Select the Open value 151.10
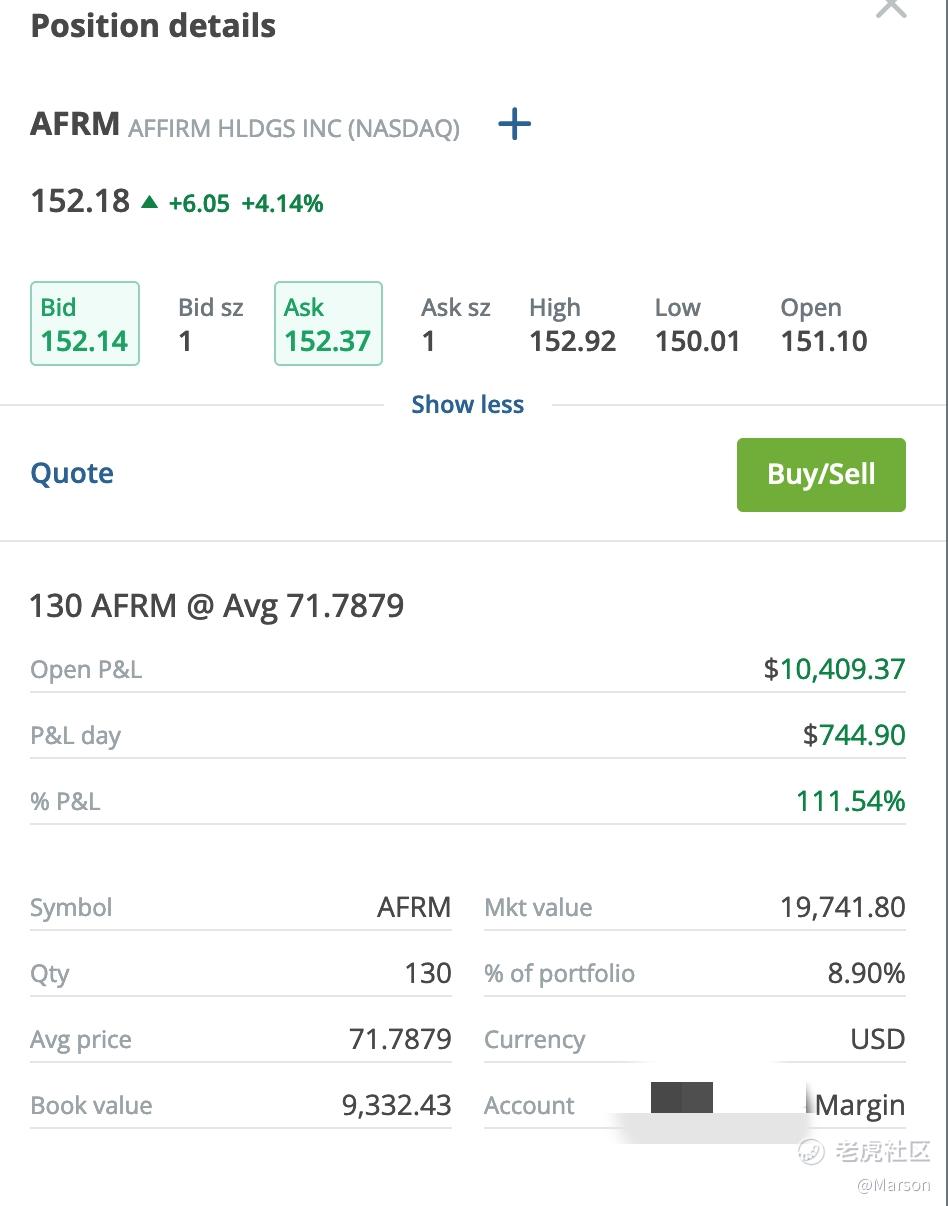This screenshot has height=1206, width=948. (824, 342)
